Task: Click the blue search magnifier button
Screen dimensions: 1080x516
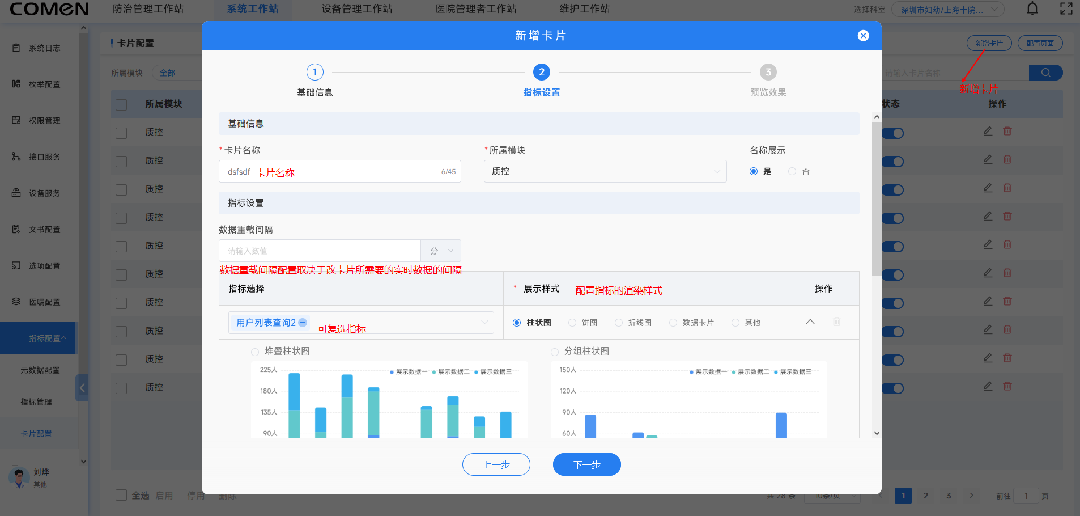Action: (x=1046, y=73)
